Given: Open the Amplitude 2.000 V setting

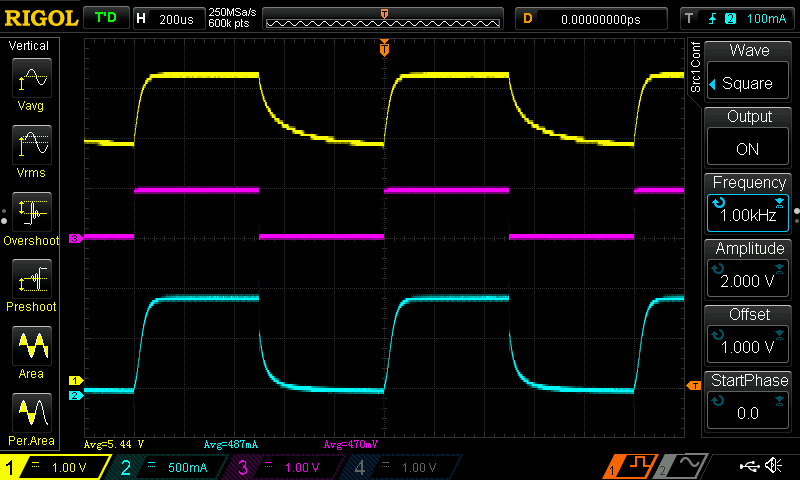Looking at the screenshot, I should [x=748, y=270].
